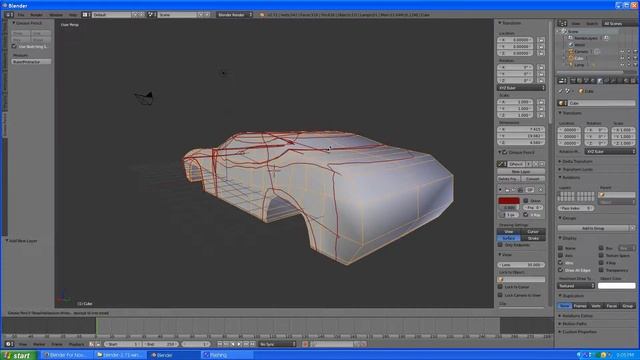Click the red grease pencil color swatch

point(509,200)
